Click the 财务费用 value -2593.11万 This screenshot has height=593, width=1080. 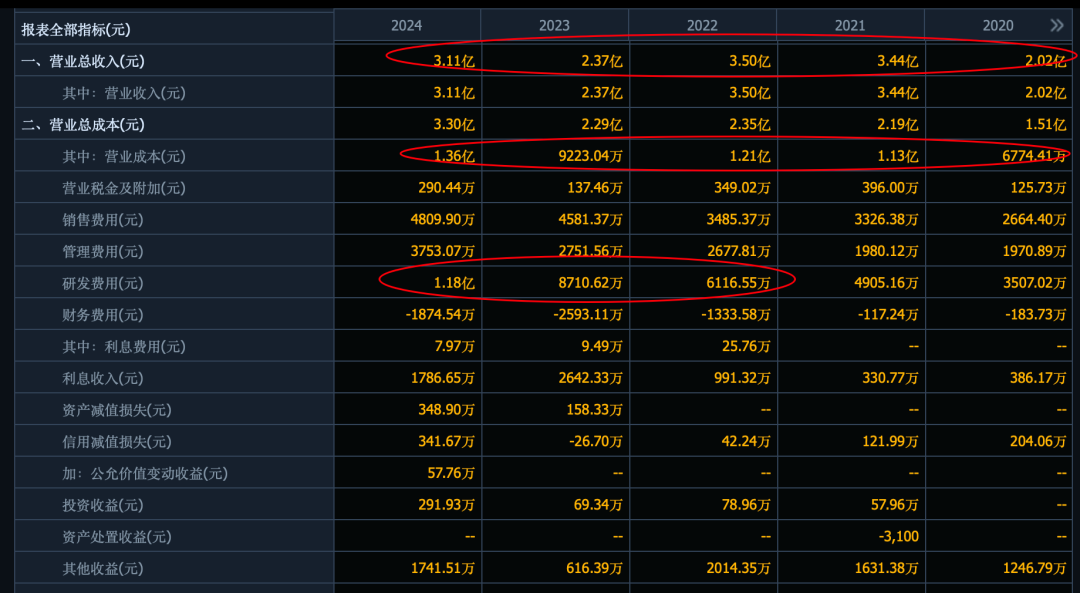tap(588, 315)
